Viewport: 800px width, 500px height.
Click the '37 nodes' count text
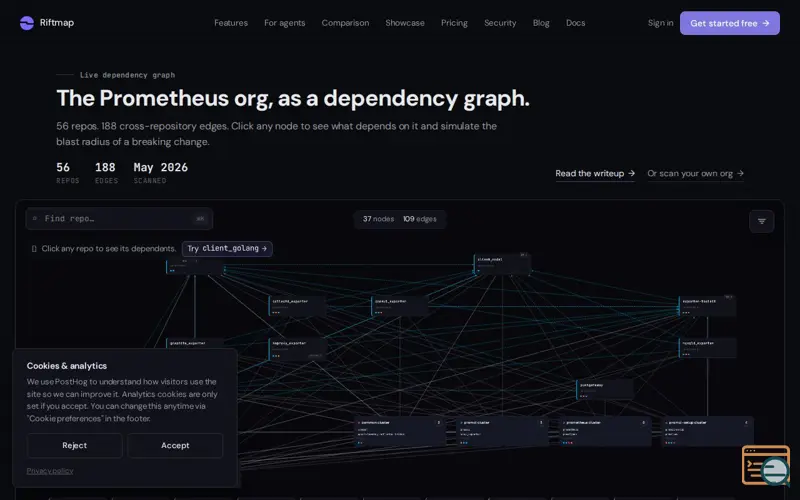378,219
